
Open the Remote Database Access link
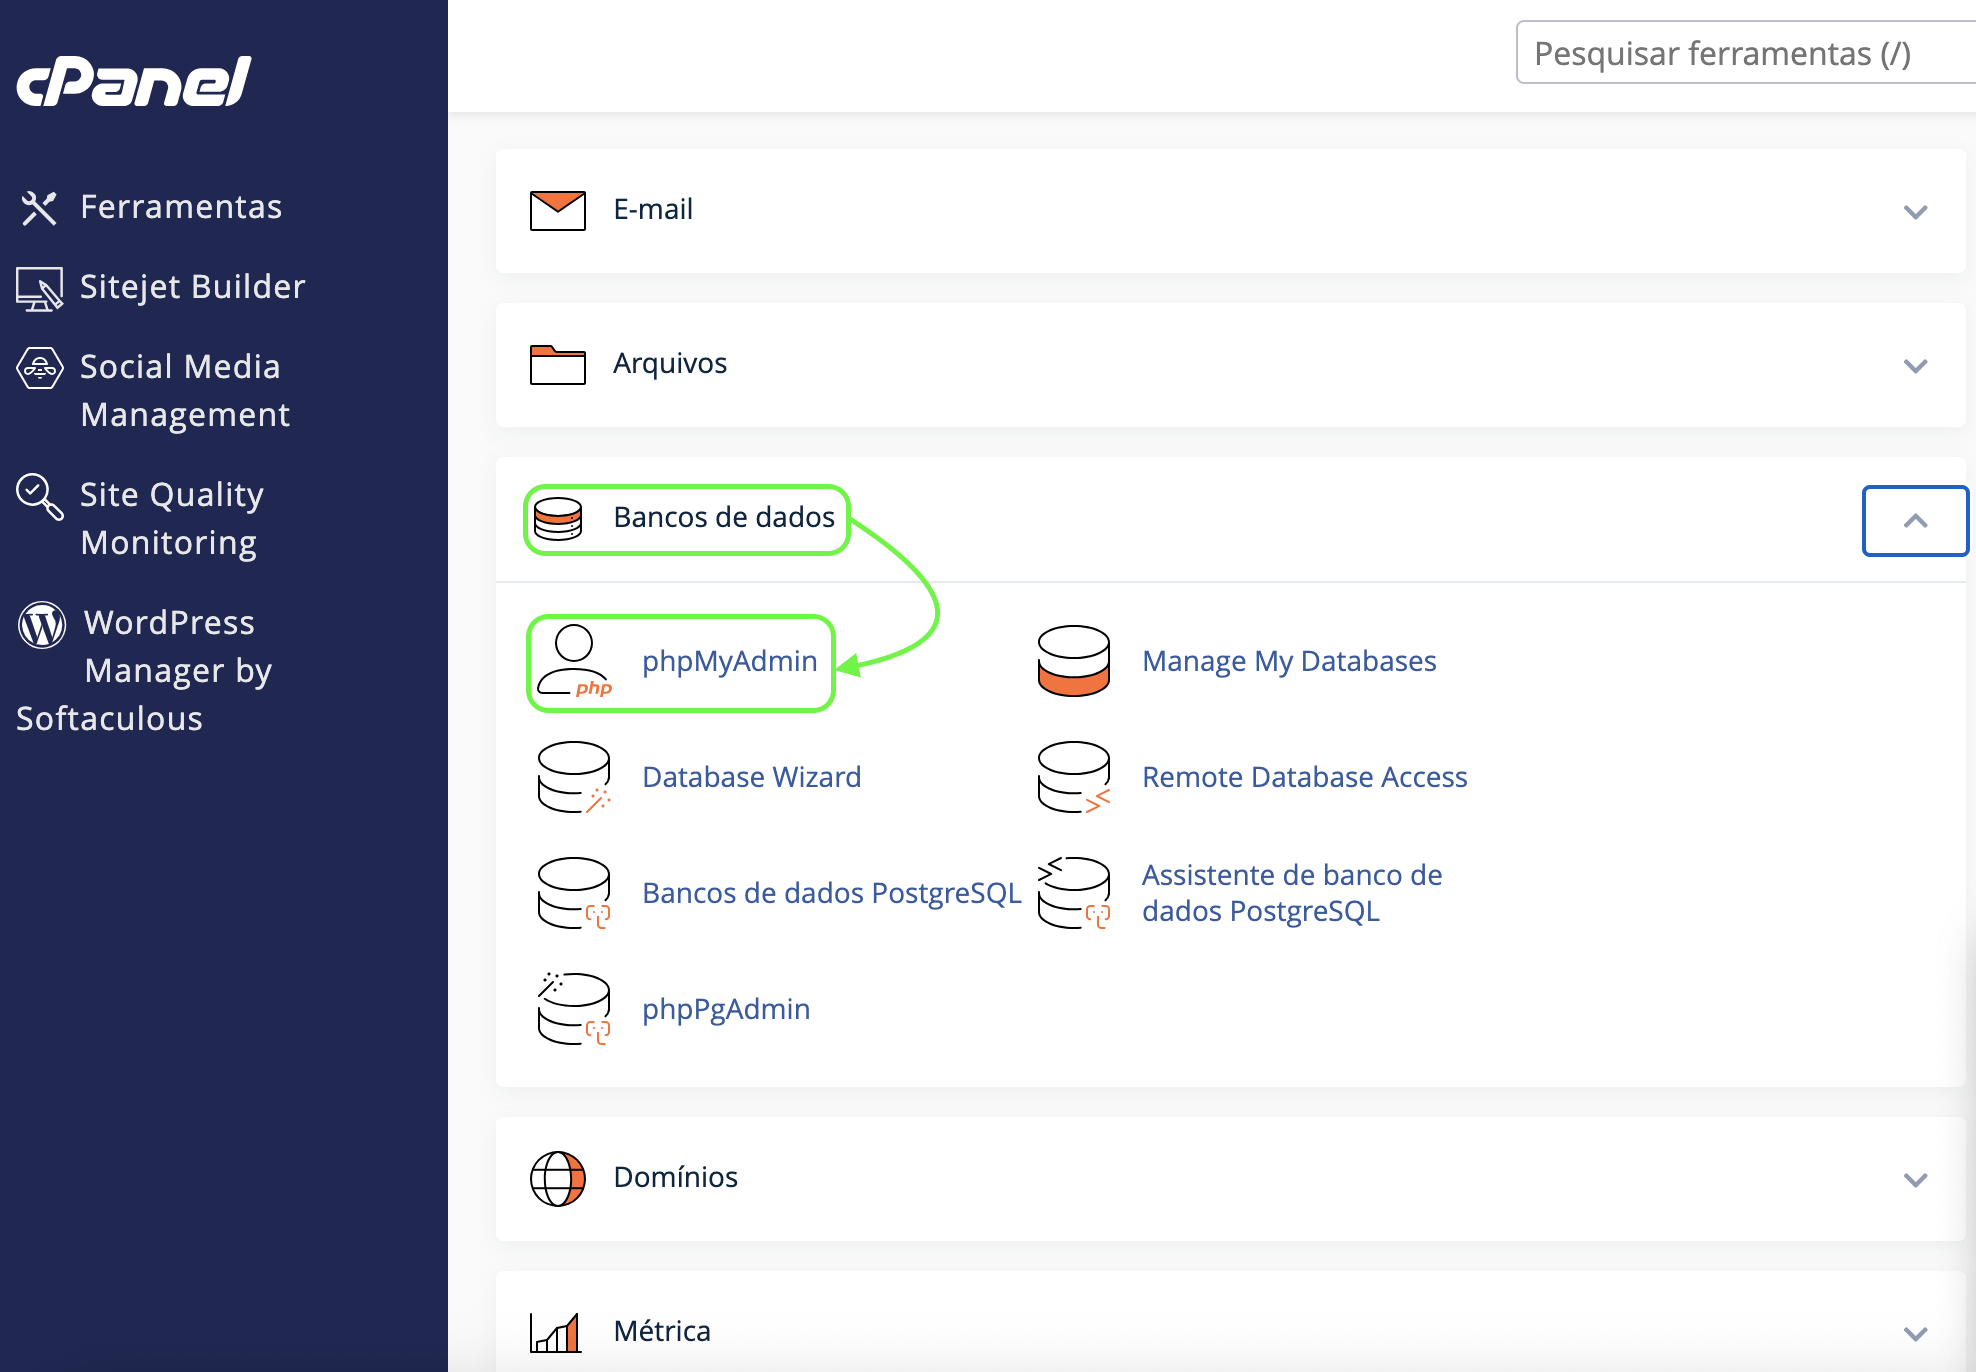pos(1305,777)
